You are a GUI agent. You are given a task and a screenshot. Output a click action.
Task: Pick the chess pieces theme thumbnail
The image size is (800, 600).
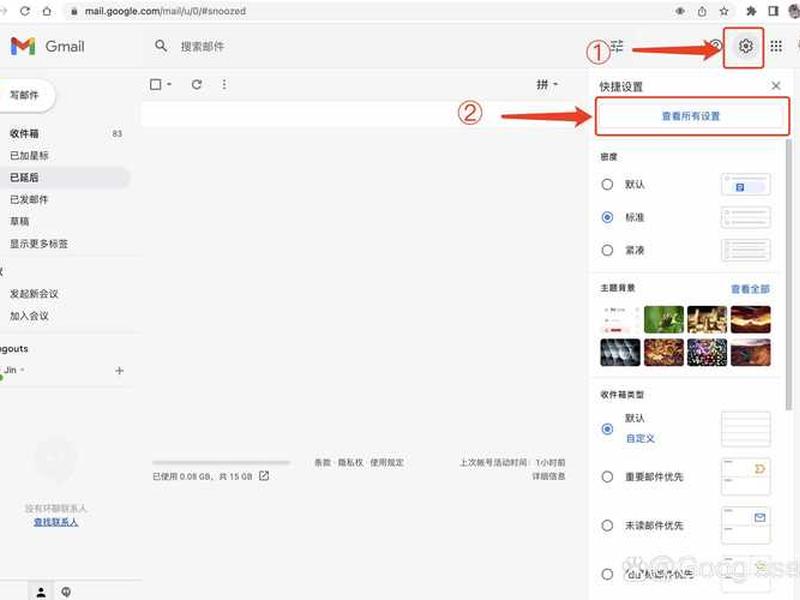707,319
